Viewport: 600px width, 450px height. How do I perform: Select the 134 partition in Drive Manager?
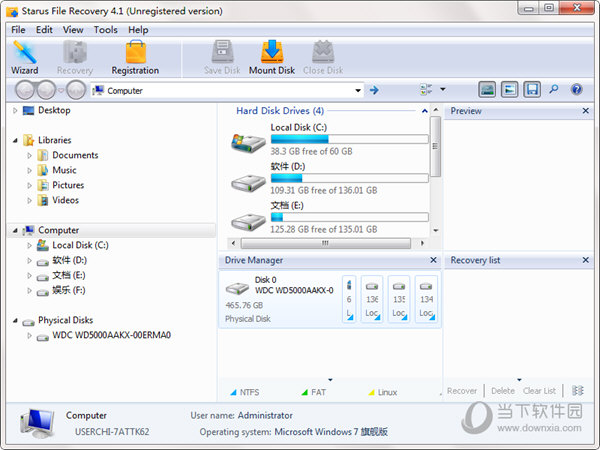(x=426, y=299)
